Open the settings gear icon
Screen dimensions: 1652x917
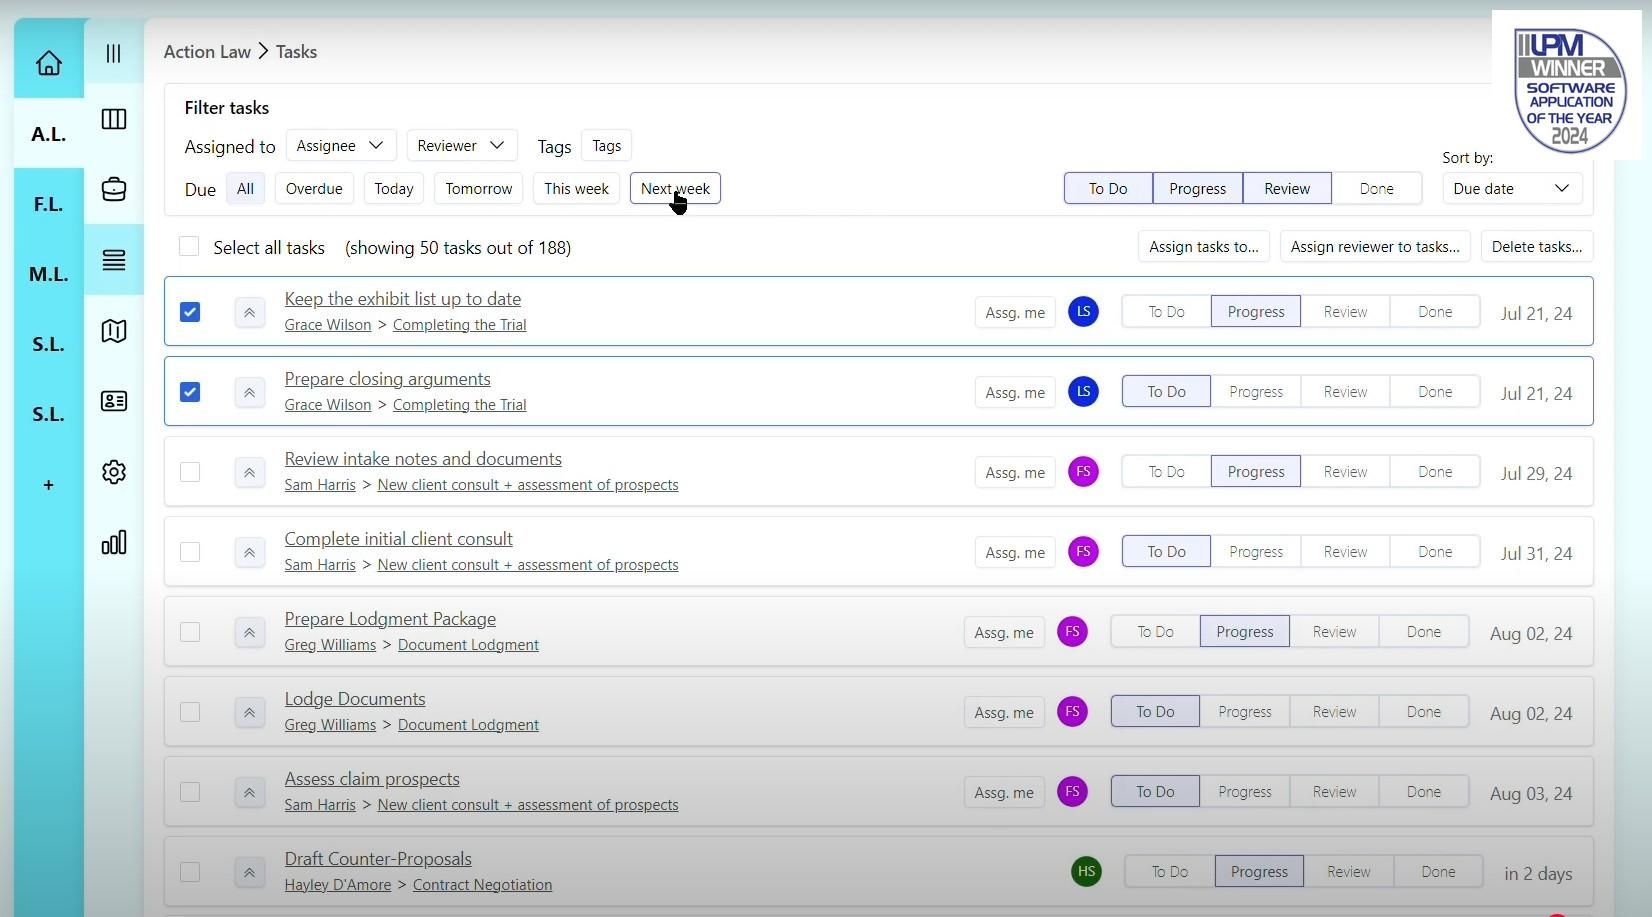(x=114, y=472)
